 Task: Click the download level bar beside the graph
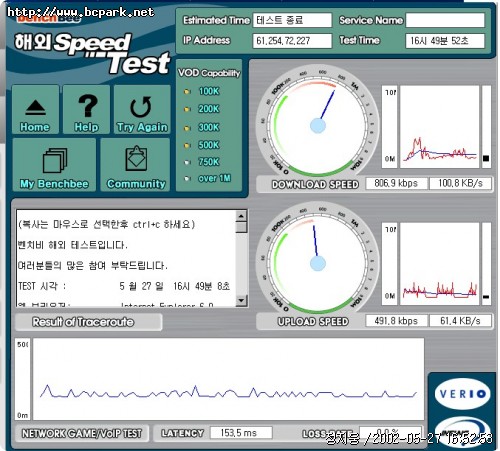point(486,127)
